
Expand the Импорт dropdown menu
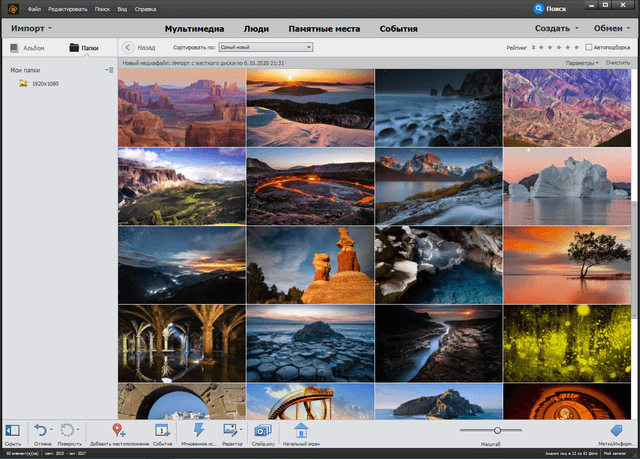[32, 28]
